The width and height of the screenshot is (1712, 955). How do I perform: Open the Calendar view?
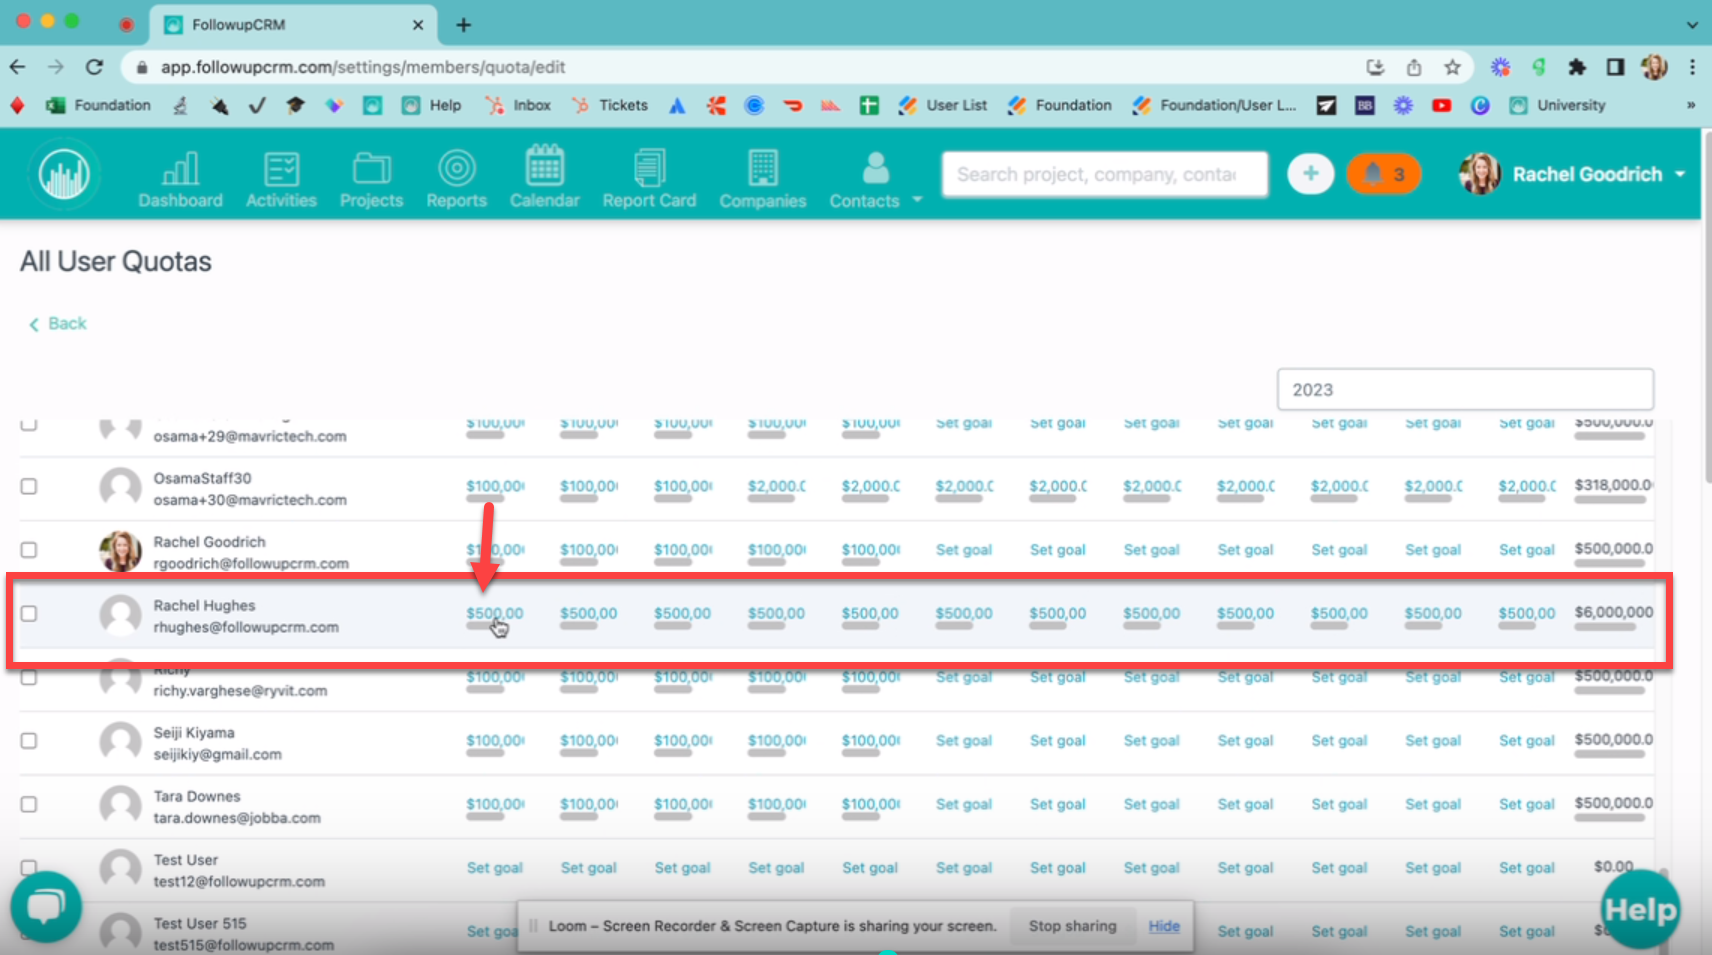coord(545,177)
